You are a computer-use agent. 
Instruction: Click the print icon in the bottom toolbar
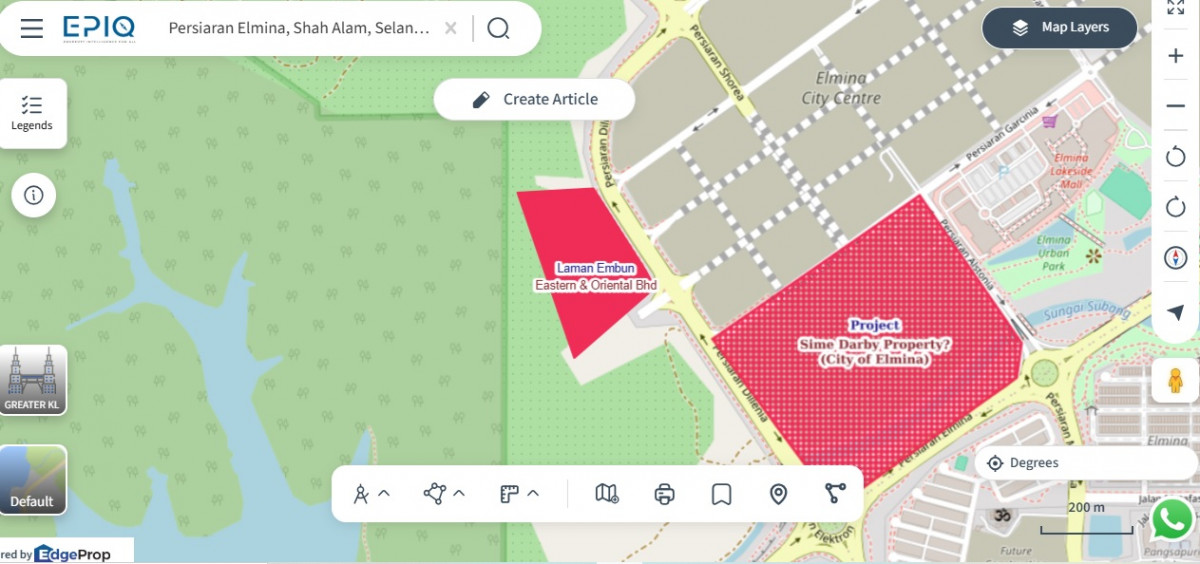(665, 493)
